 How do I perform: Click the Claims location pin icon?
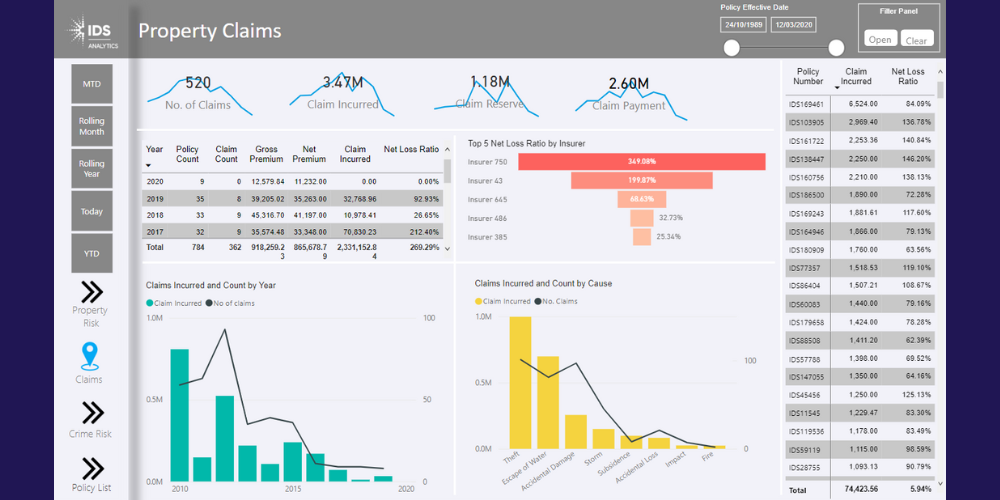90,355
